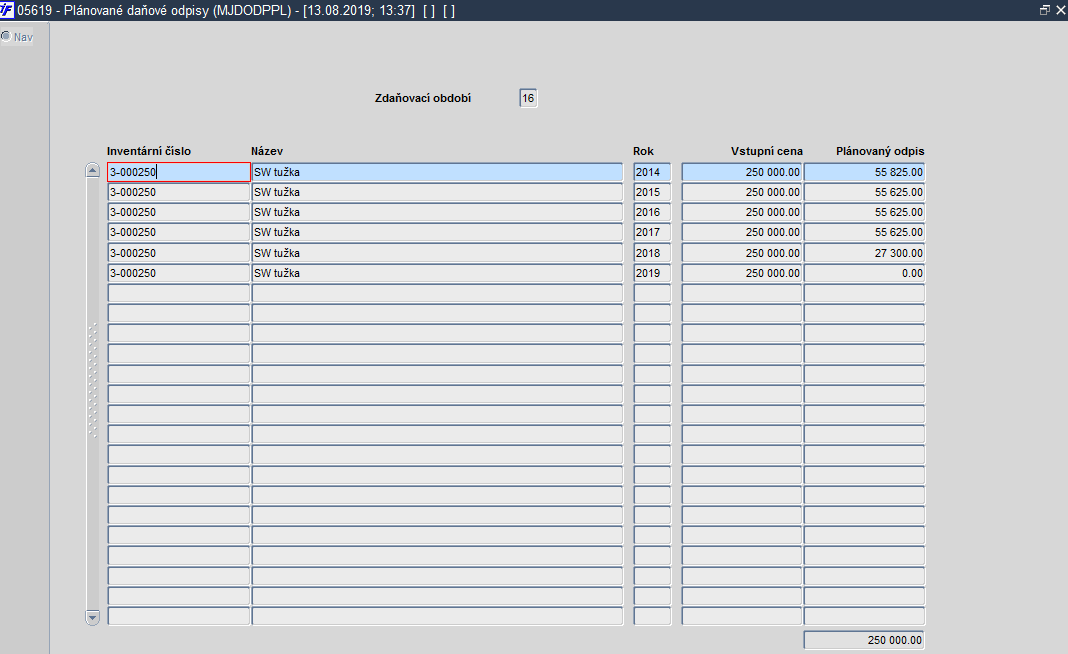Click Vstupní cena 250 000.00 in 2018 row

[x=742, y=253]
